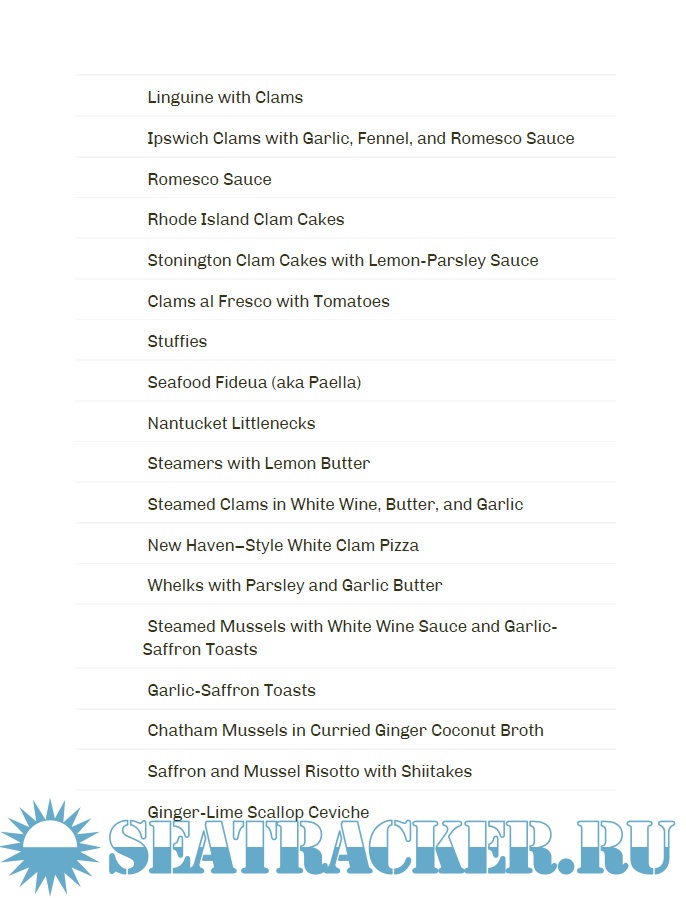Open the Linguine with Clams recipe
The width and height of the screenshot is (686, 898).
pos(225,97)
